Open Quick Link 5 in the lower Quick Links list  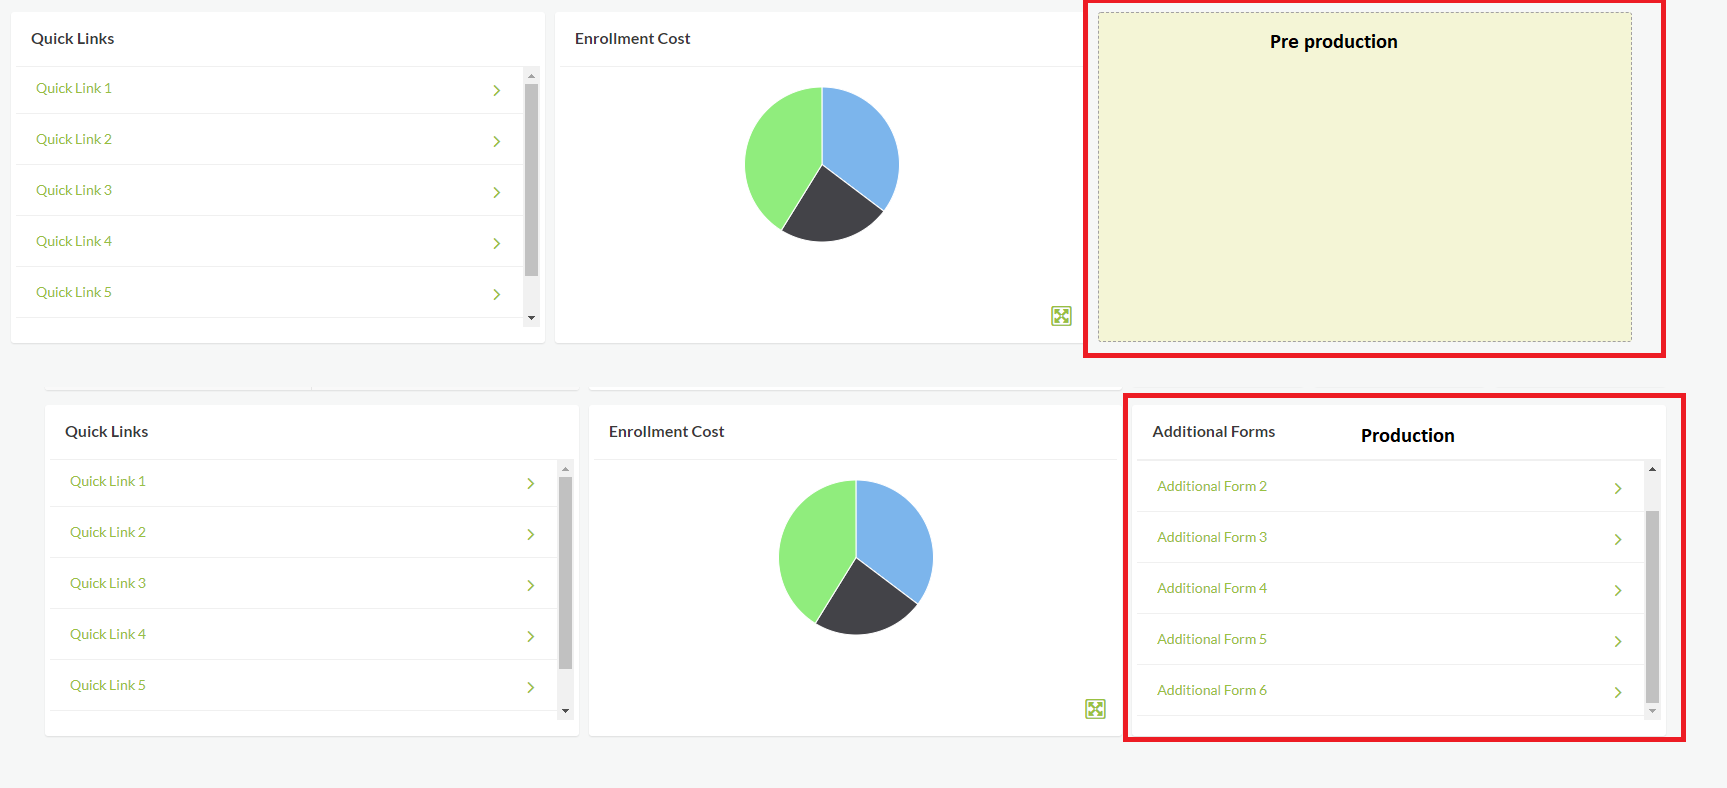pos(108,685)
